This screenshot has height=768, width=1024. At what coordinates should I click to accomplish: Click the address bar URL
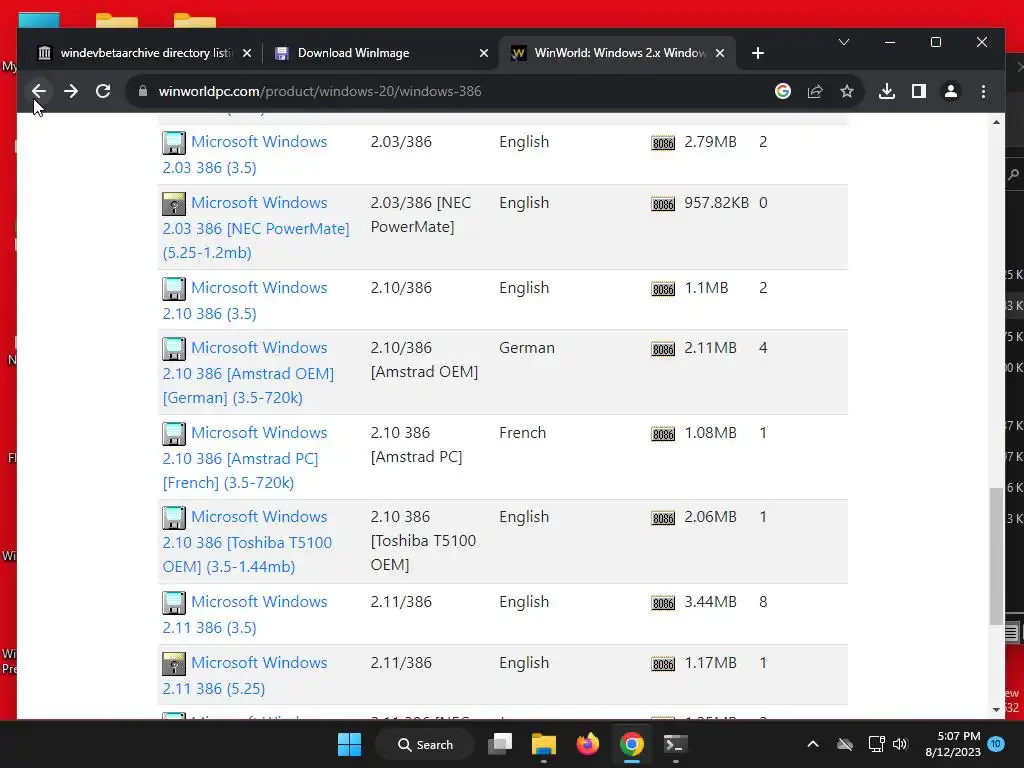click(x=320, y=91)
